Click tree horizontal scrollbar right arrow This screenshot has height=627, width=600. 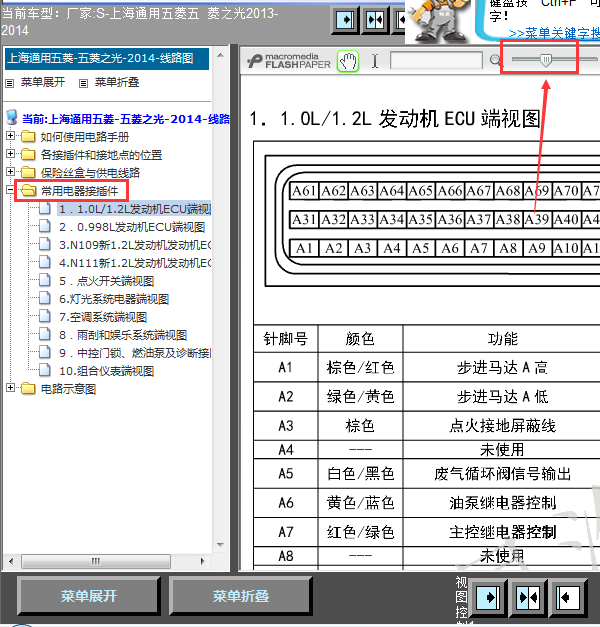coord(203,561)
